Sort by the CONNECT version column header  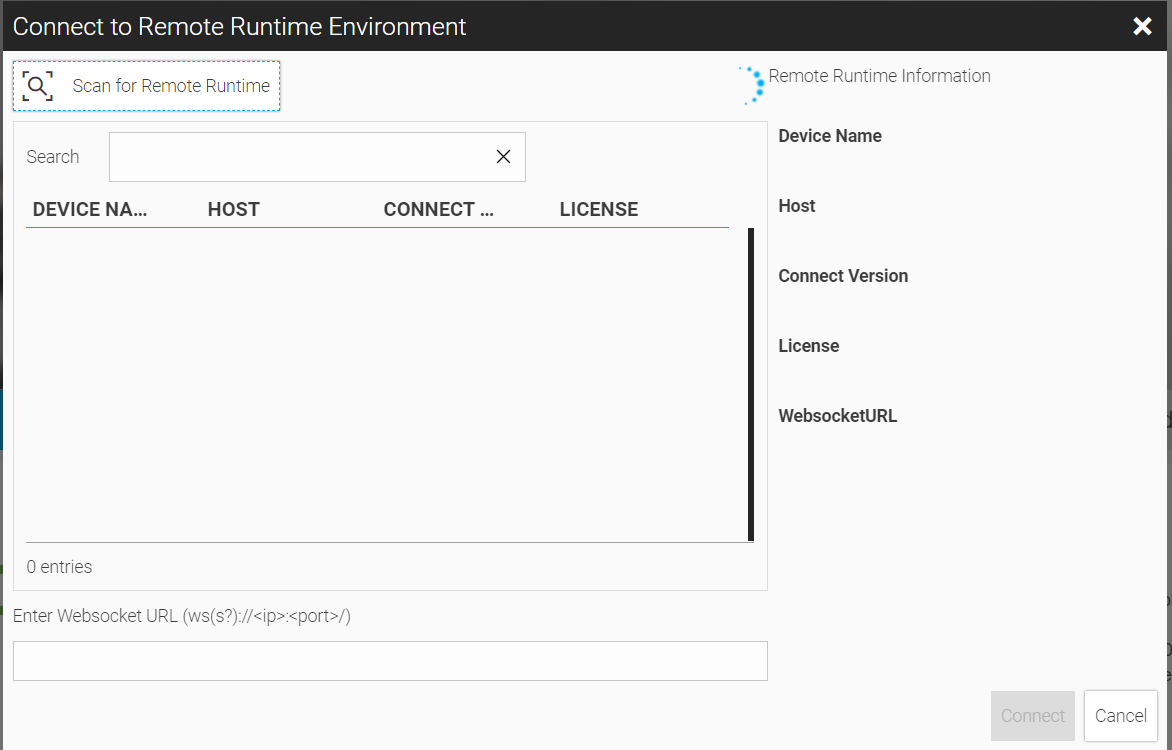(439, 209)
